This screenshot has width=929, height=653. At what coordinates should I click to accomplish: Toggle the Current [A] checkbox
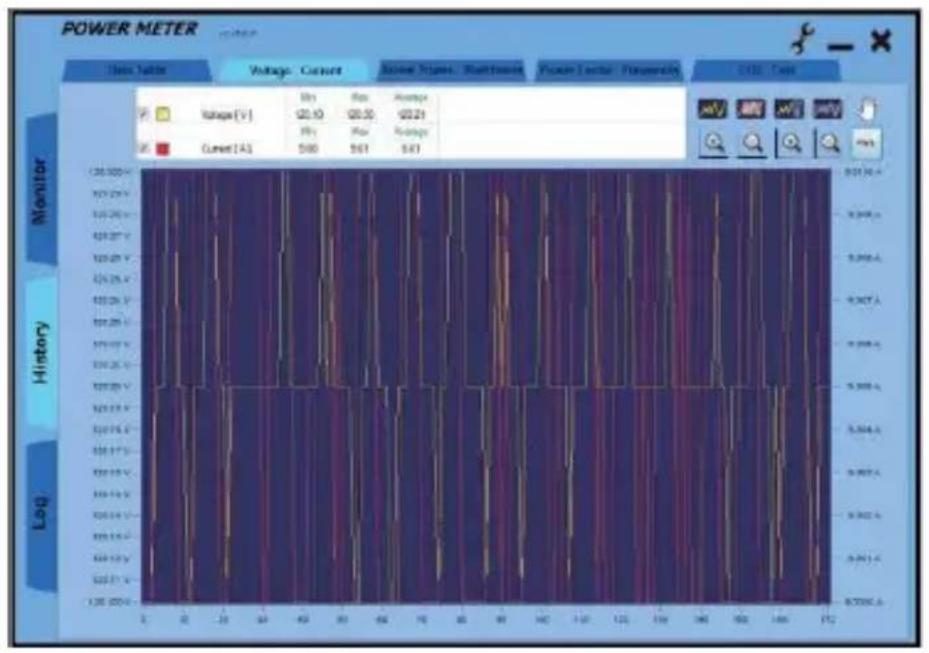click(143, 149)
